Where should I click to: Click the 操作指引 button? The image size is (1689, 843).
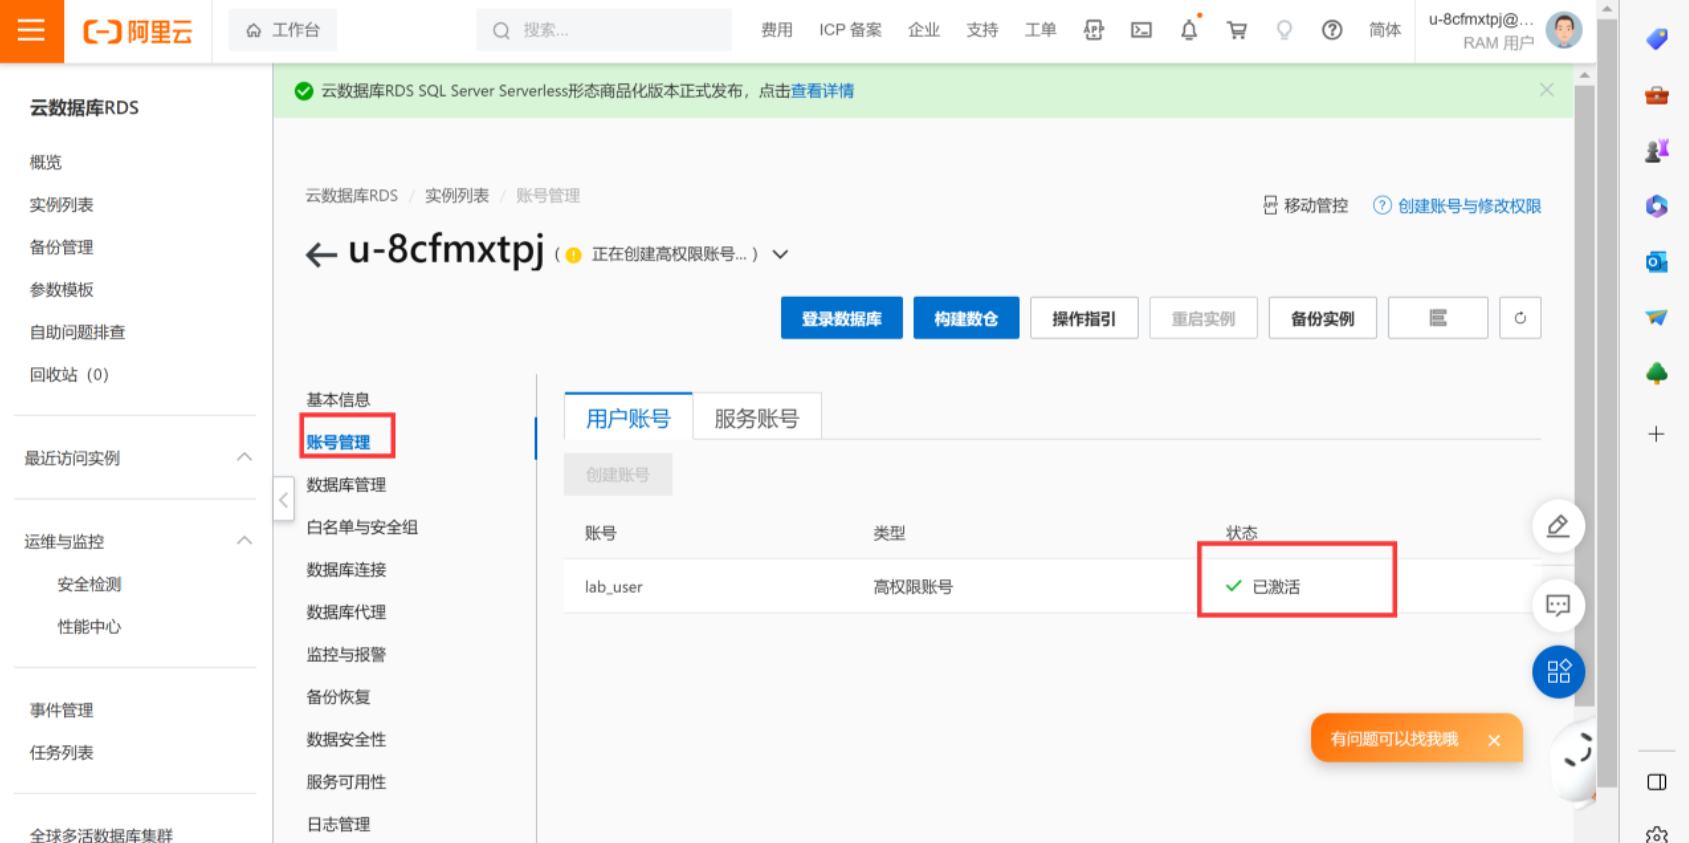coord(1084,318)
